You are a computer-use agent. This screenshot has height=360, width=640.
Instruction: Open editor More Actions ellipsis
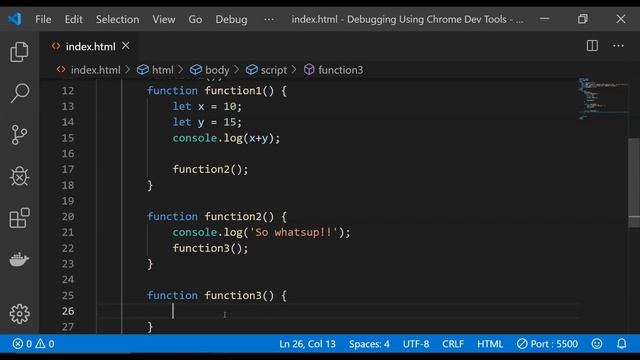pyautogui.click(x=618, y=46)
